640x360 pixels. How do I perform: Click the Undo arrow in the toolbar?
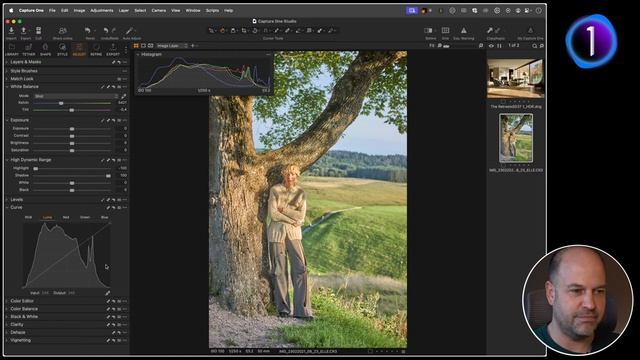106,31
